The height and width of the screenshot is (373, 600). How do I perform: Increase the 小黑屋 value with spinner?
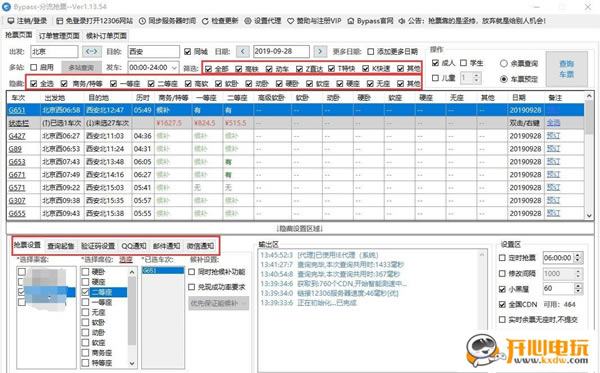point(578,286)
